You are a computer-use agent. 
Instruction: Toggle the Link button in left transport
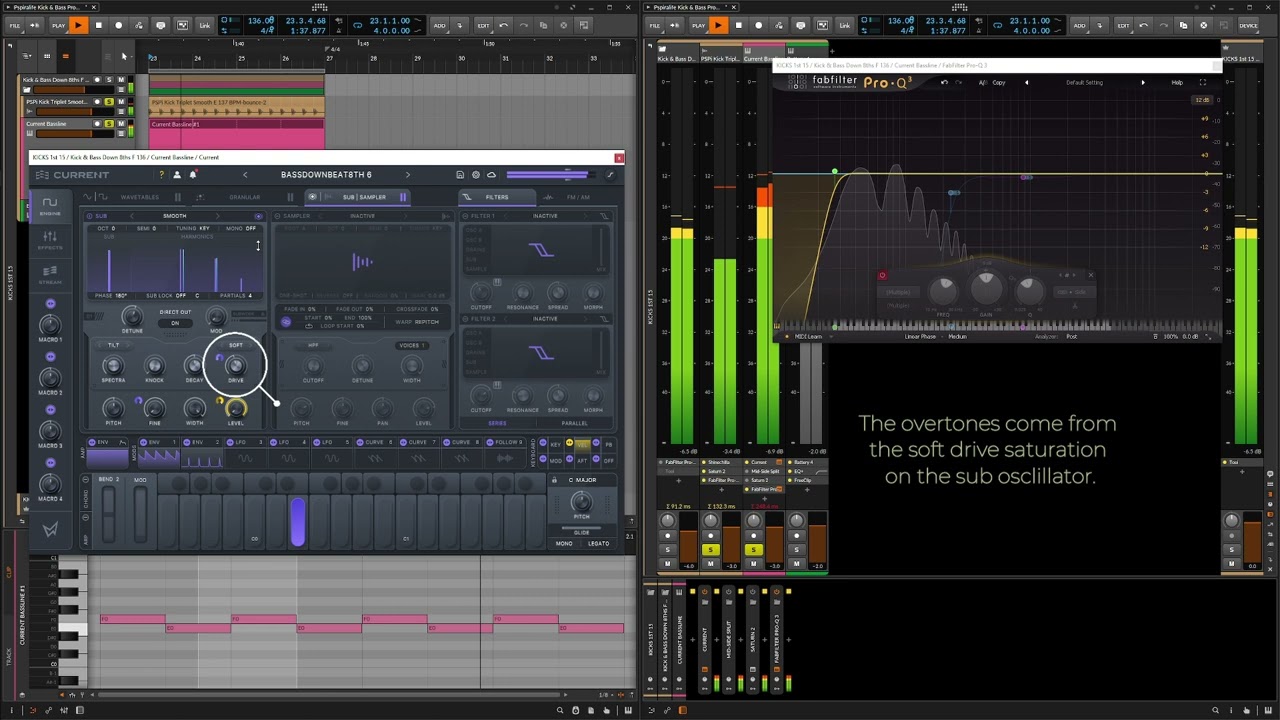[205, 25]
